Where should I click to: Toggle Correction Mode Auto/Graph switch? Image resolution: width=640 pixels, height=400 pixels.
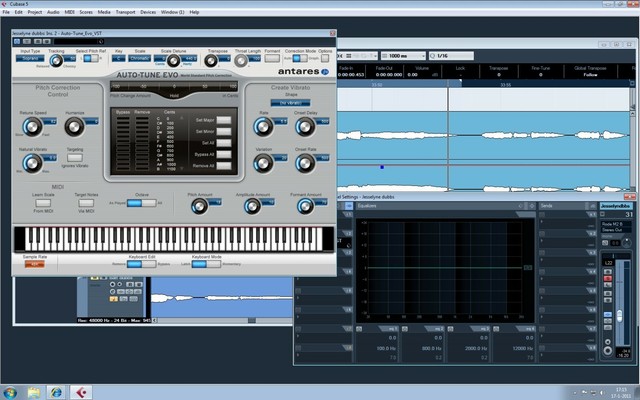pyautogui.click(x=300, y=58)
